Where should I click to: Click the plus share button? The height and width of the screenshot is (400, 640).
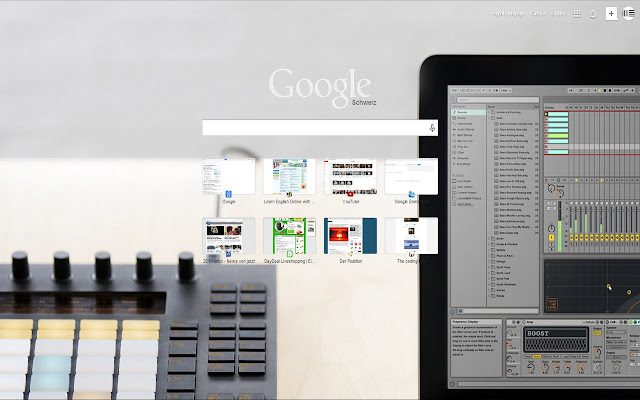tap(611, 13)
